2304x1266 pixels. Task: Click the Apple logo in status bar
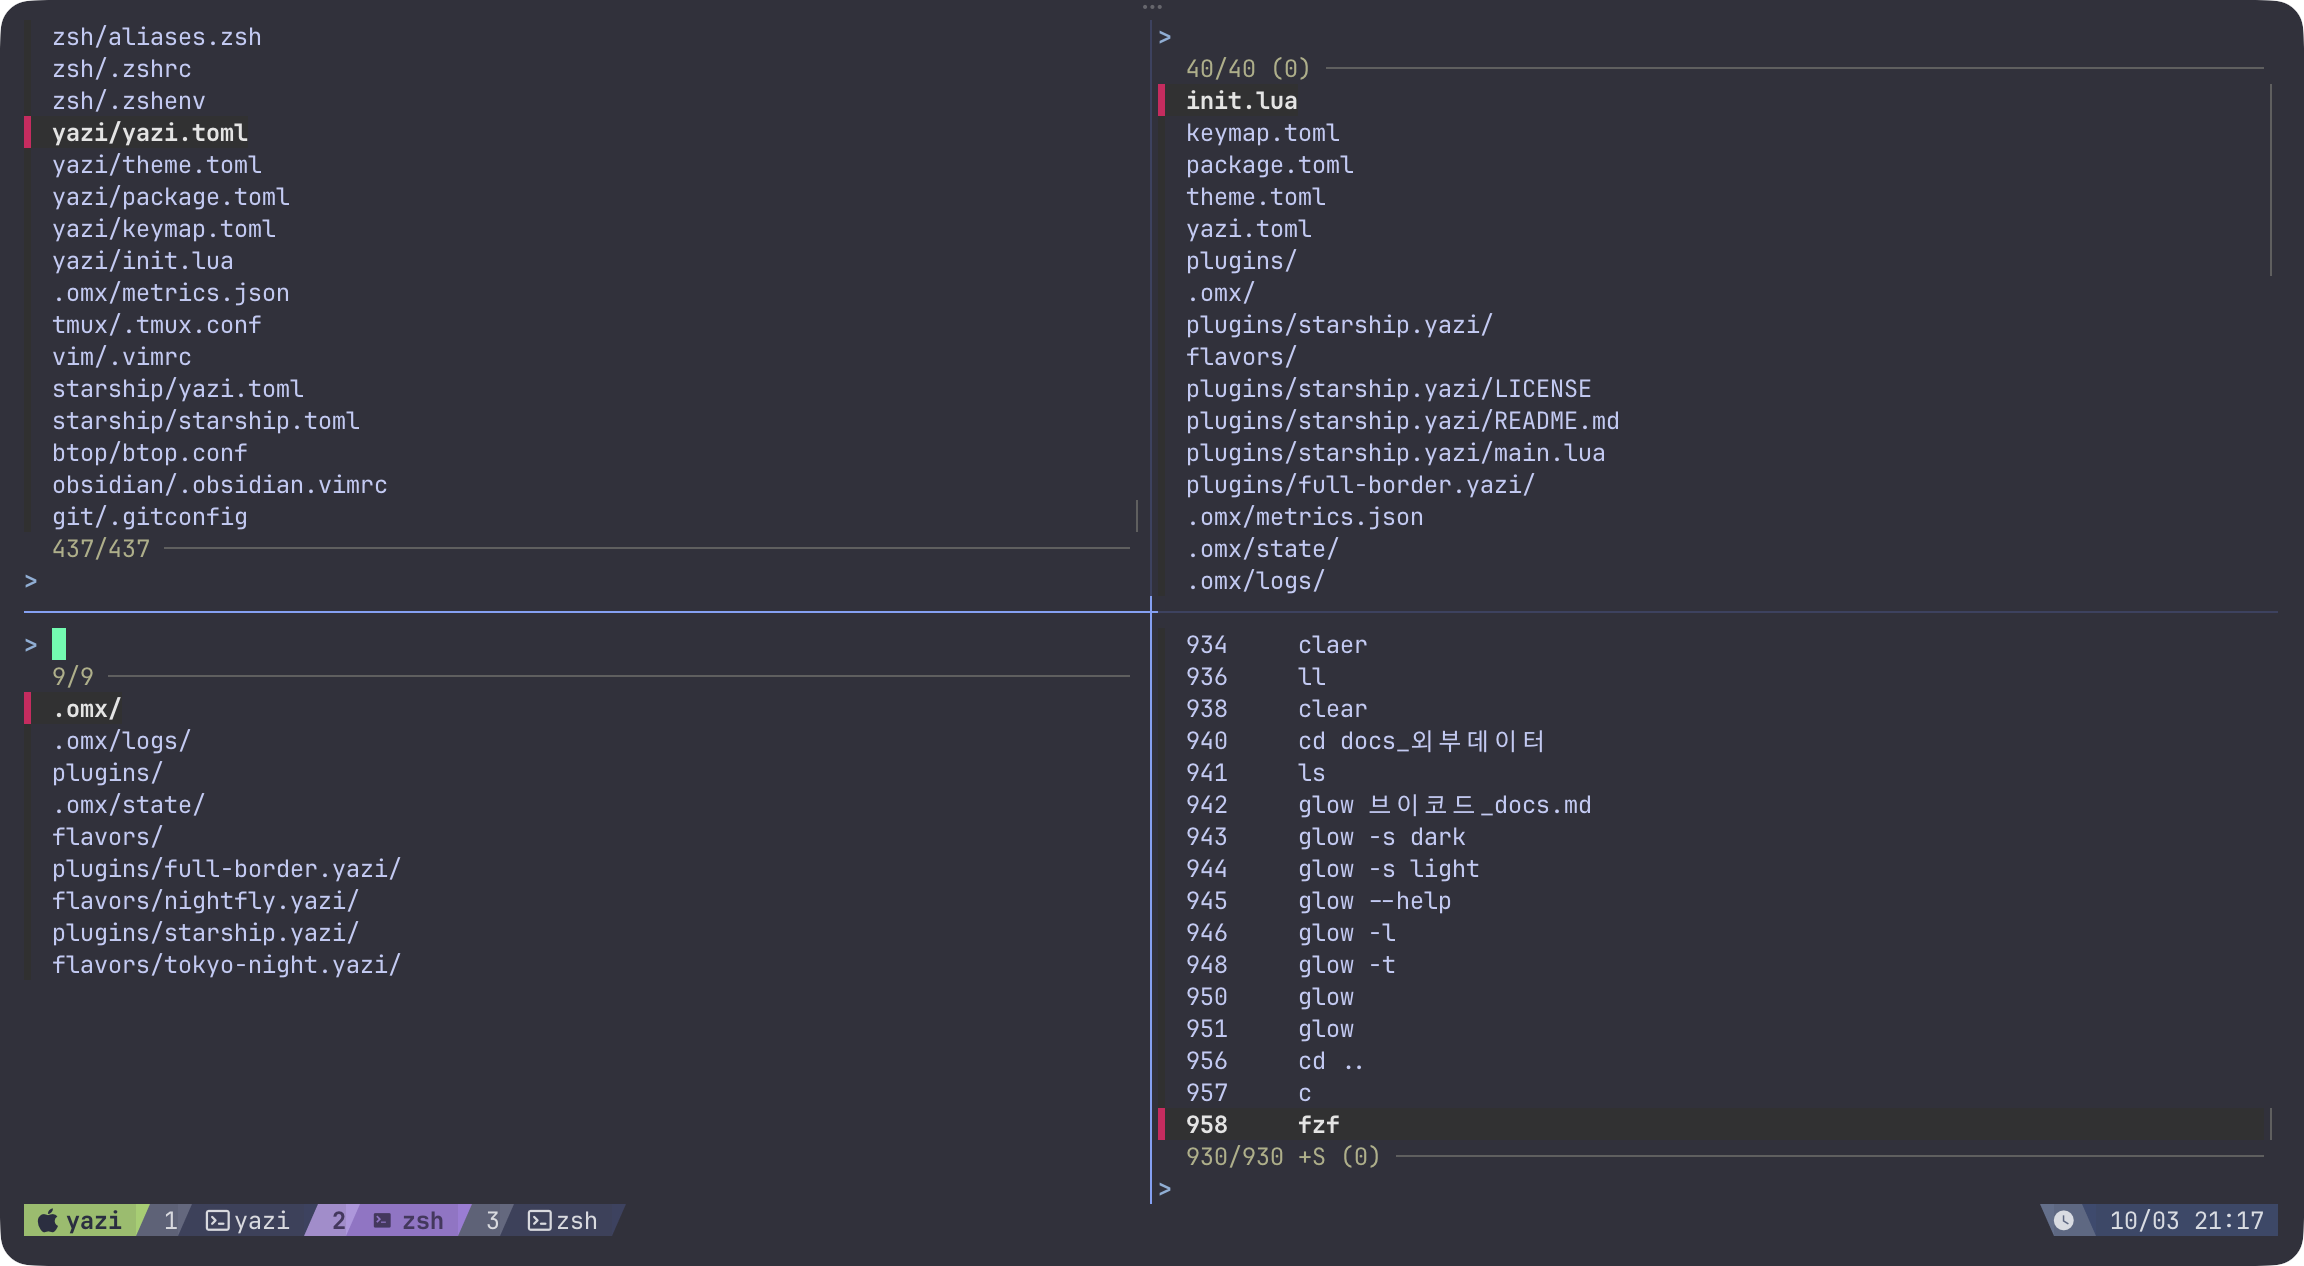[x=47, y=1221]
